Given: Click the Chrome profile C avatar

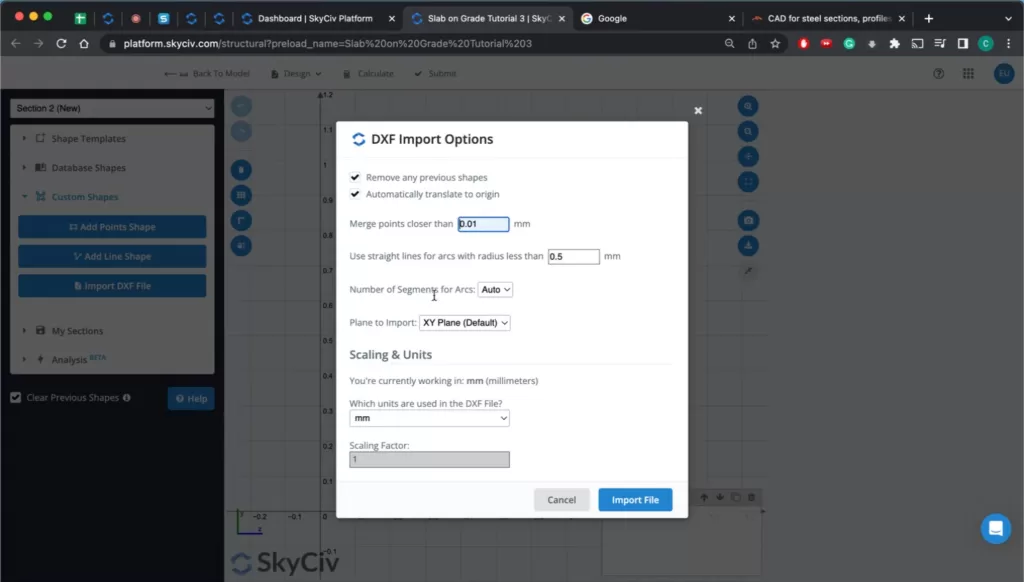Looking at the screenshot, I should coord(985,44).
